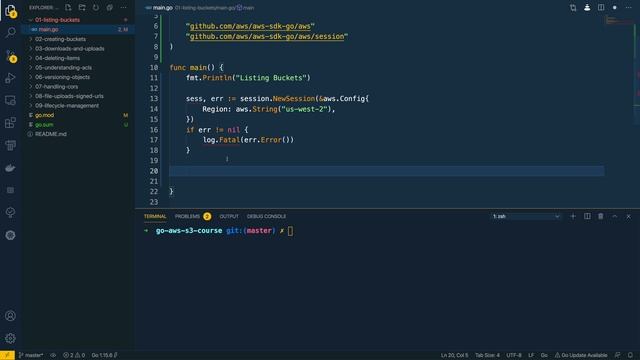Open the Search view in activity bar
640x360 pixels.
pos(11,33)
